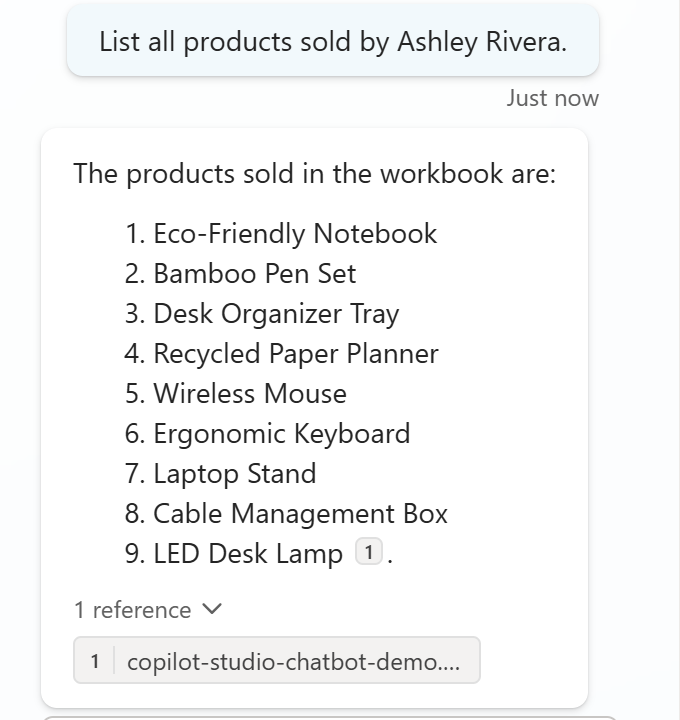Click the LED Desk Lamp text
Screen dimensions: 680x720
(x=248, y=554)
